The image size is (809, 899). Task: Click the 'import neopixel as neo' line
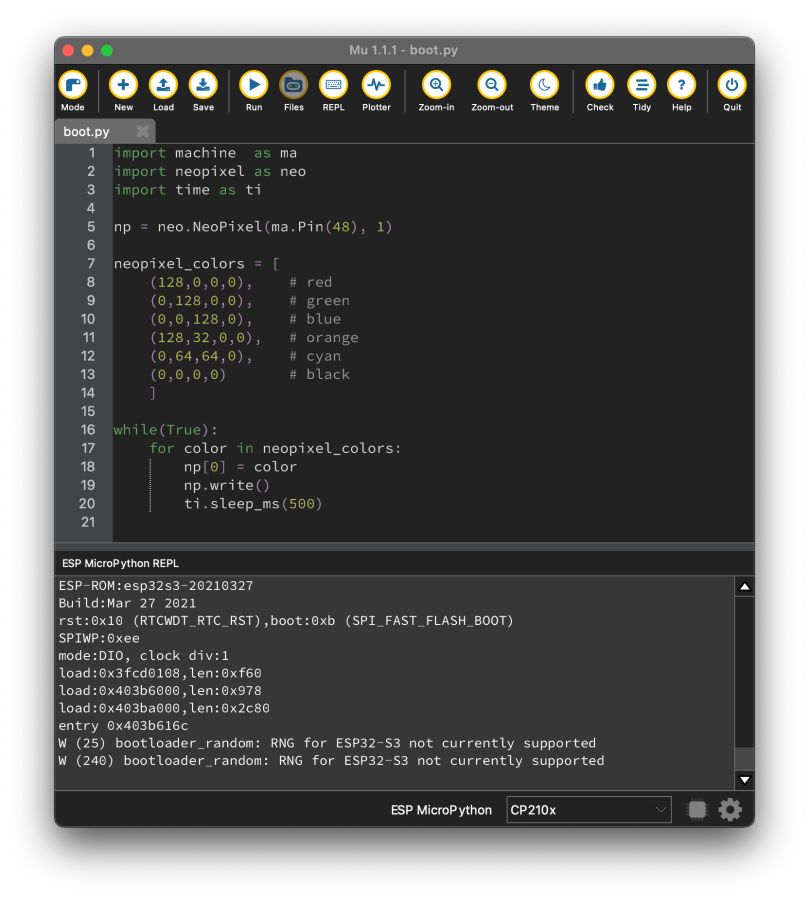pos(210,171)
